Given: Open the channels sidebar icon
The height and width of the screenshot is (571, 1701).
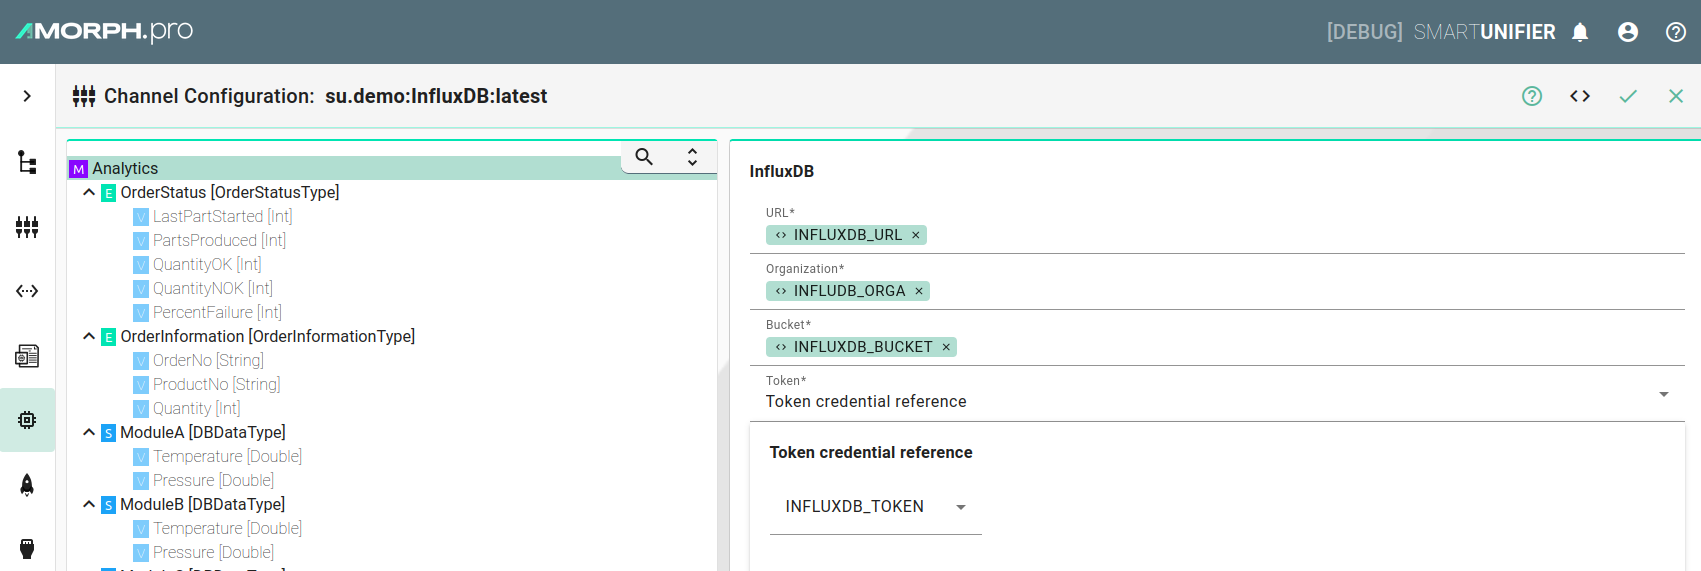Looking at the screenshot, I should (x=27, y=227).
